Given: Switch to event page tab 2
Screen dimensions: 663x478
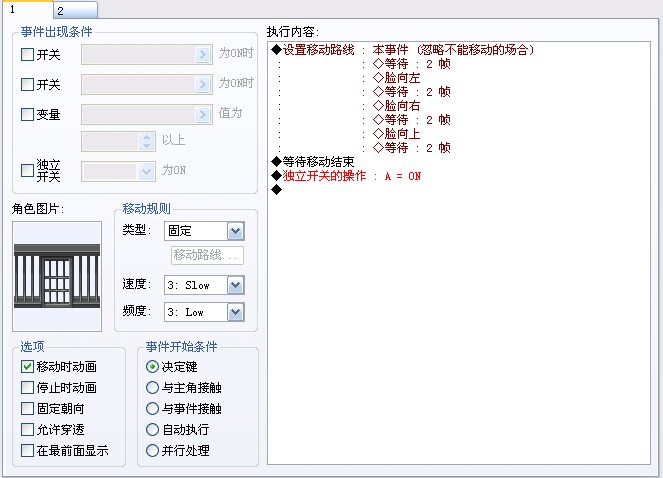Looking at the screenshot, I should 75,10.
